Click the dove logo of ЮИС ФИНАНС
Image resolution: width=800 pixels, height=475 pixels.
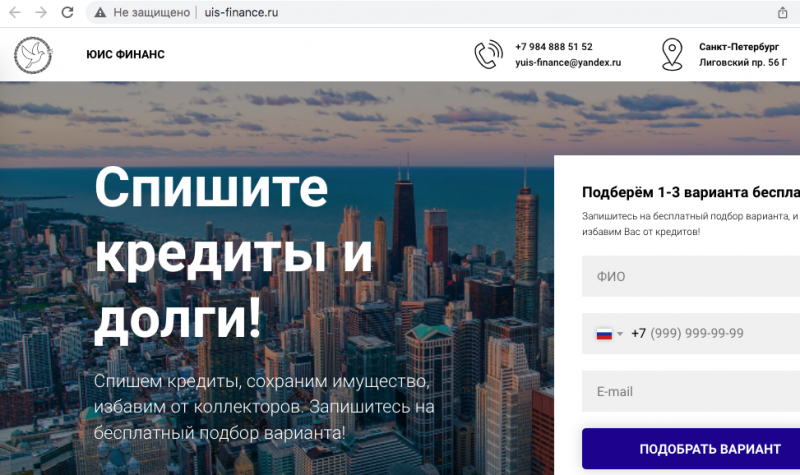pyautogui.click(x=33, y=55)
